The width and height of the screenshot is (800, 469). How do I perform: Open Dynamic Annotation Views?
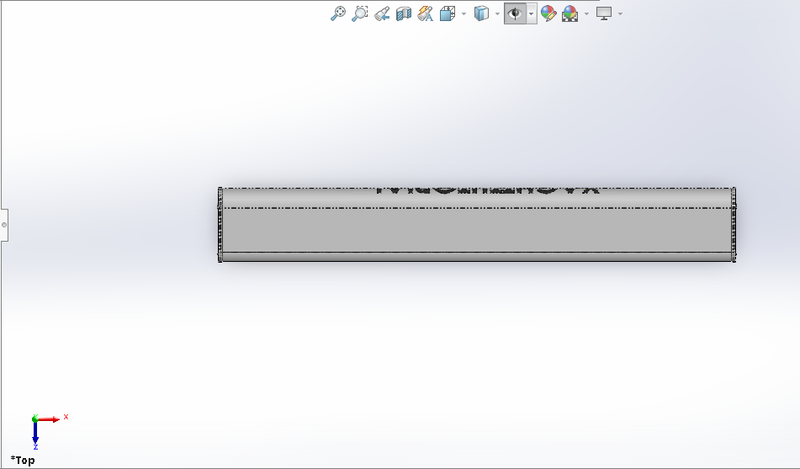(x=425, y=14)
